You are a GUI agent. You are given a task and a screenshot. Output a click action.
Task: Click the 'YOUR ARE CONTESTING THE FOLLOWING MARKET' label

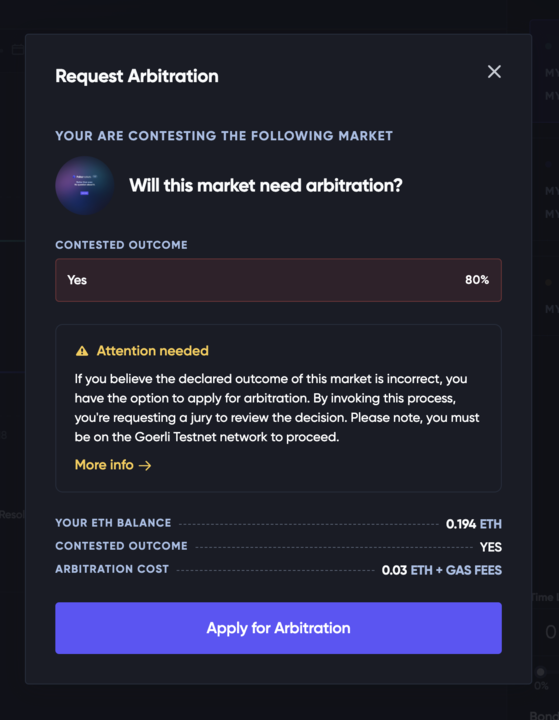(224, 136)
